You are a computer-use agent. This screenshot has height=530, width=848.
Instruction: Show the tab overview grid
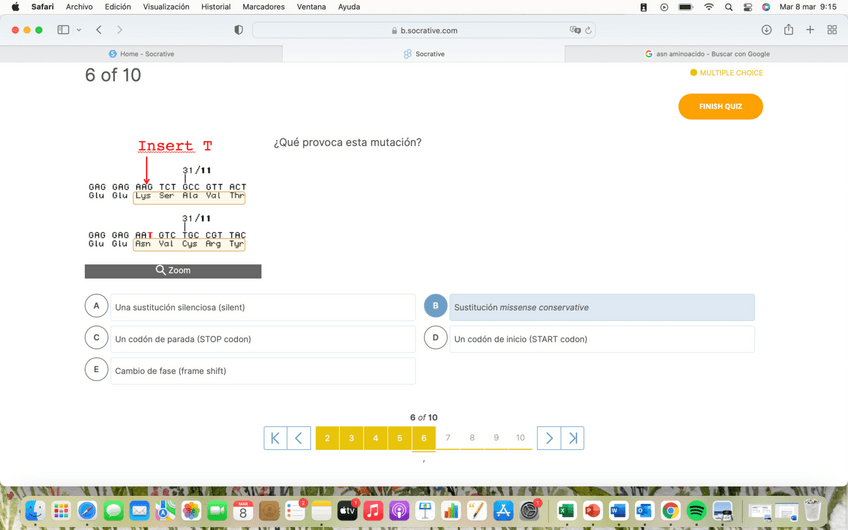point(832,30)
